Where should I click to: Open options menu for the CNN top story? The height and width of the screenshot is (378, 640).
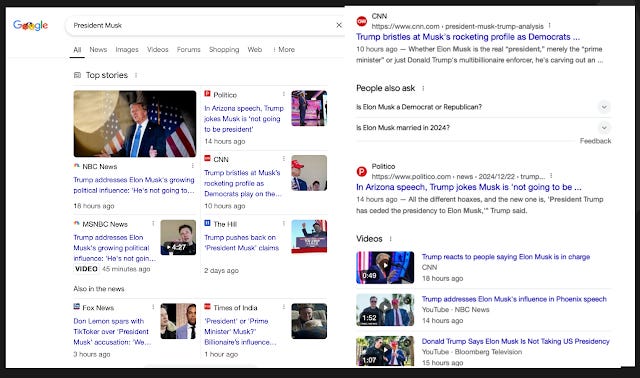pos(284,159)
